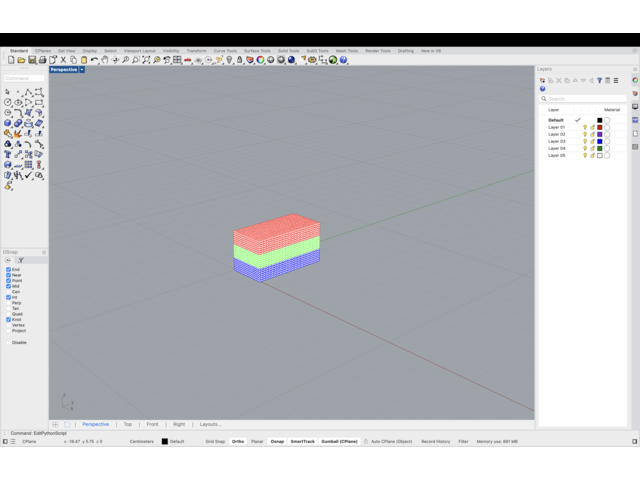The image size is (640, 480).
Task: Select the Circle tool
Action: pyautogui.click(x=8, y=102)
